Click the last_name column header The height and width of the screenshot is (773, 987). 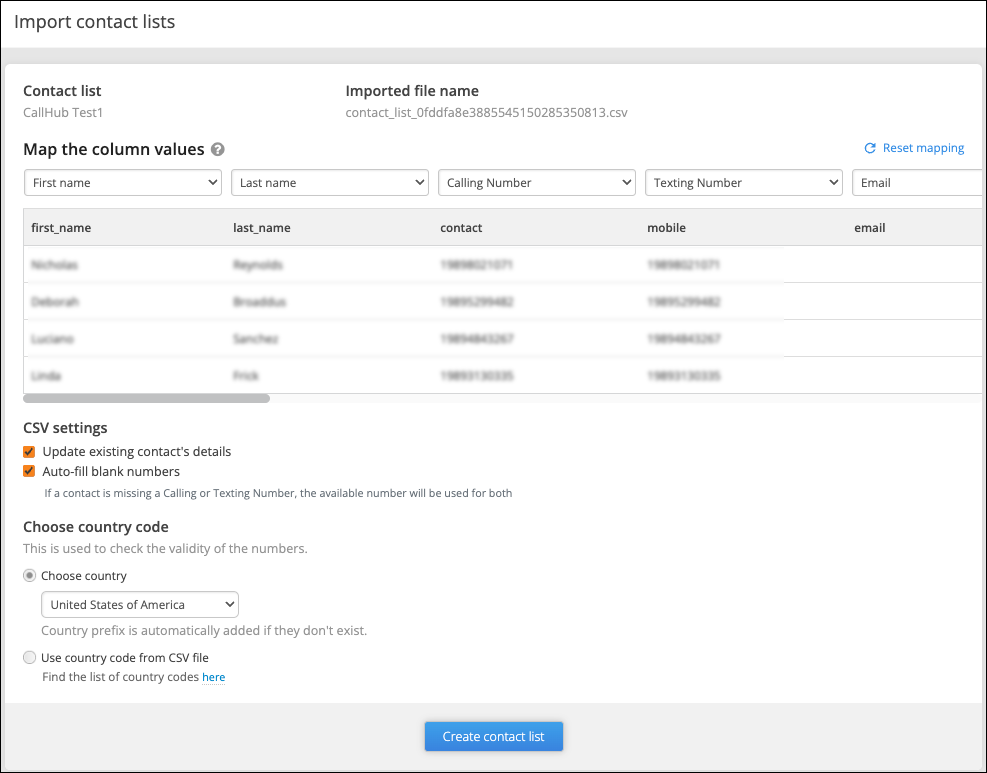[x=262, y=228]
